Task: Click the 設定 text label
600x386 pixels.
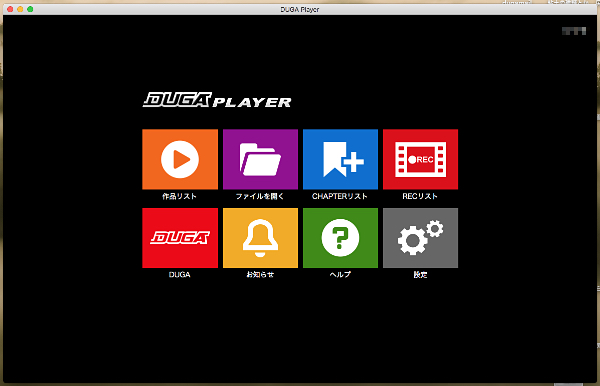Action: 420,275
